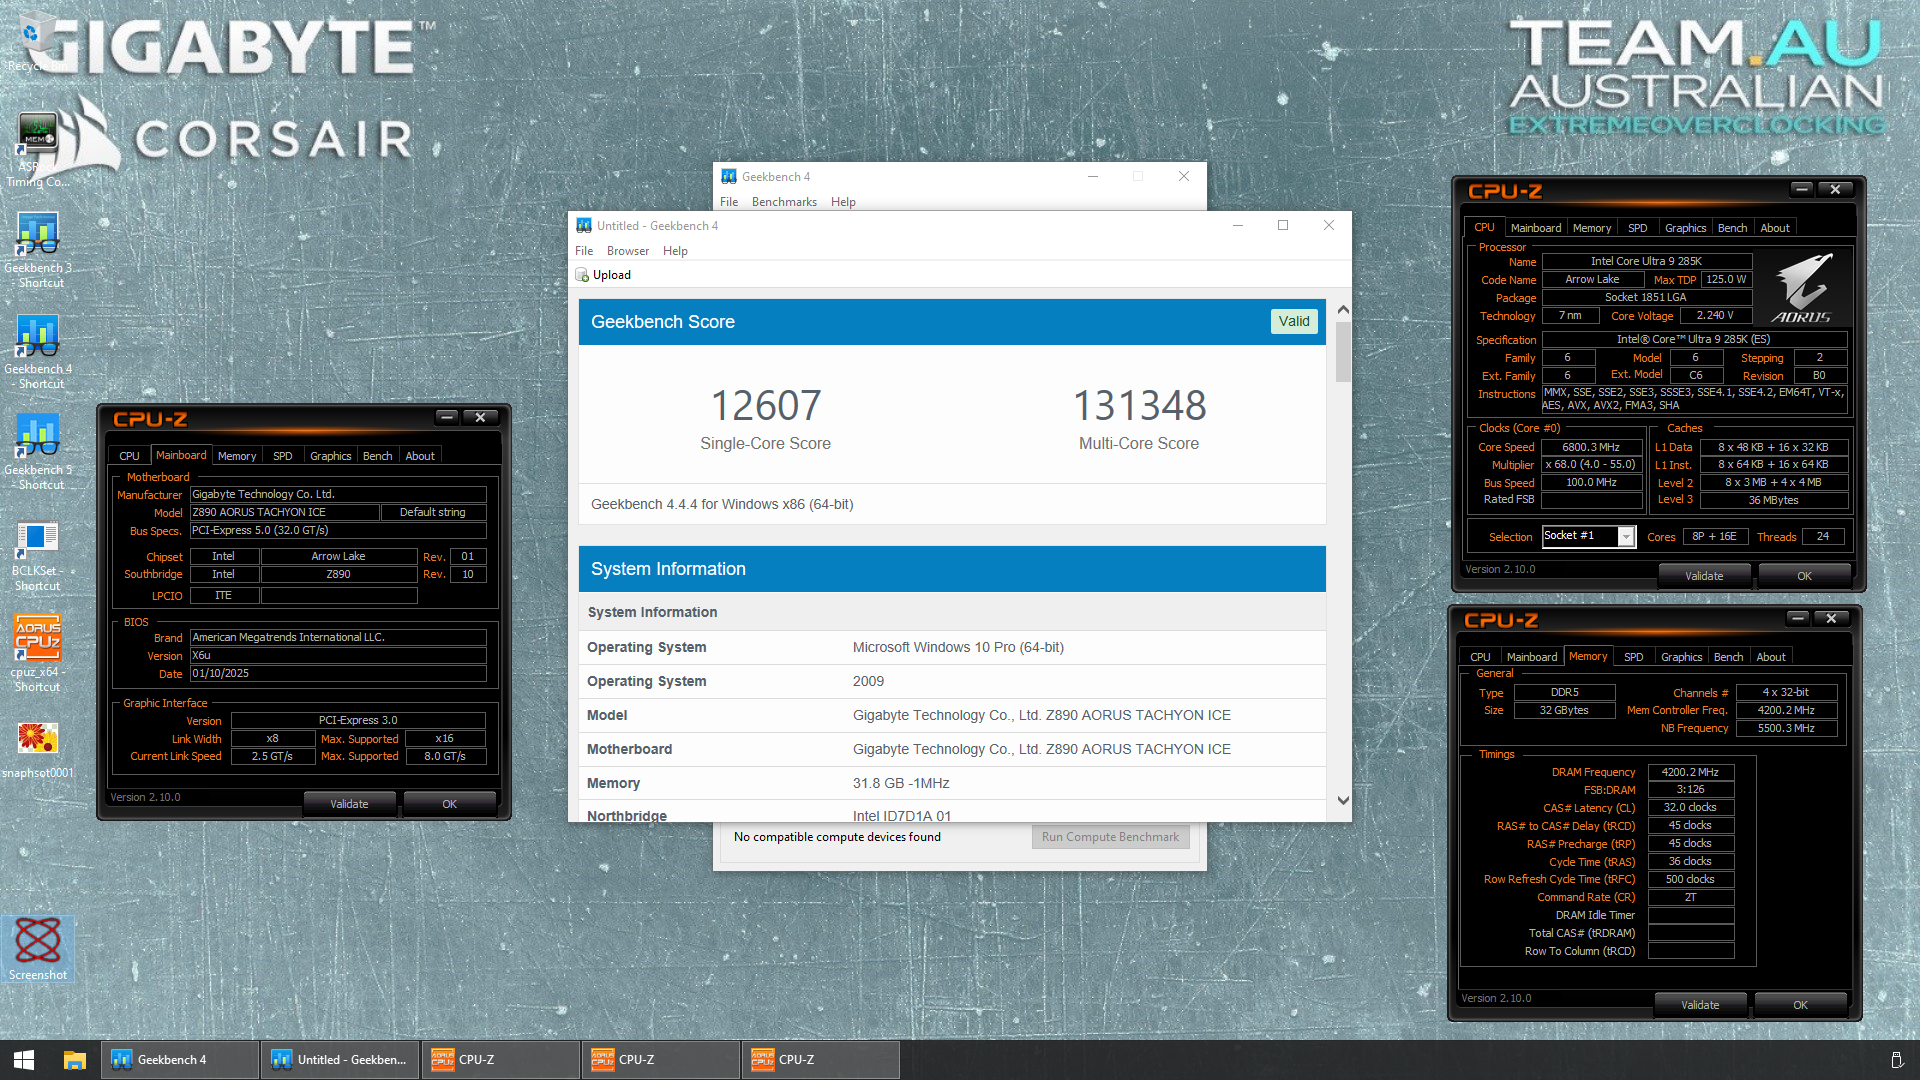This screenshot has width=1920, height=1080.
Task: Switch to Geekbench 4 taskbar button
Action: 180,1060
